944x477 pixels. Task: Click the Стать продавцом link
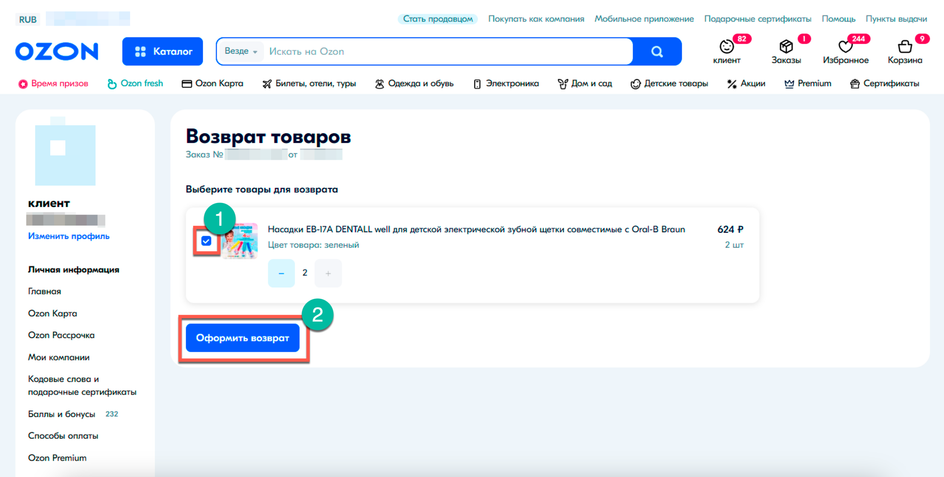point(438,19)
